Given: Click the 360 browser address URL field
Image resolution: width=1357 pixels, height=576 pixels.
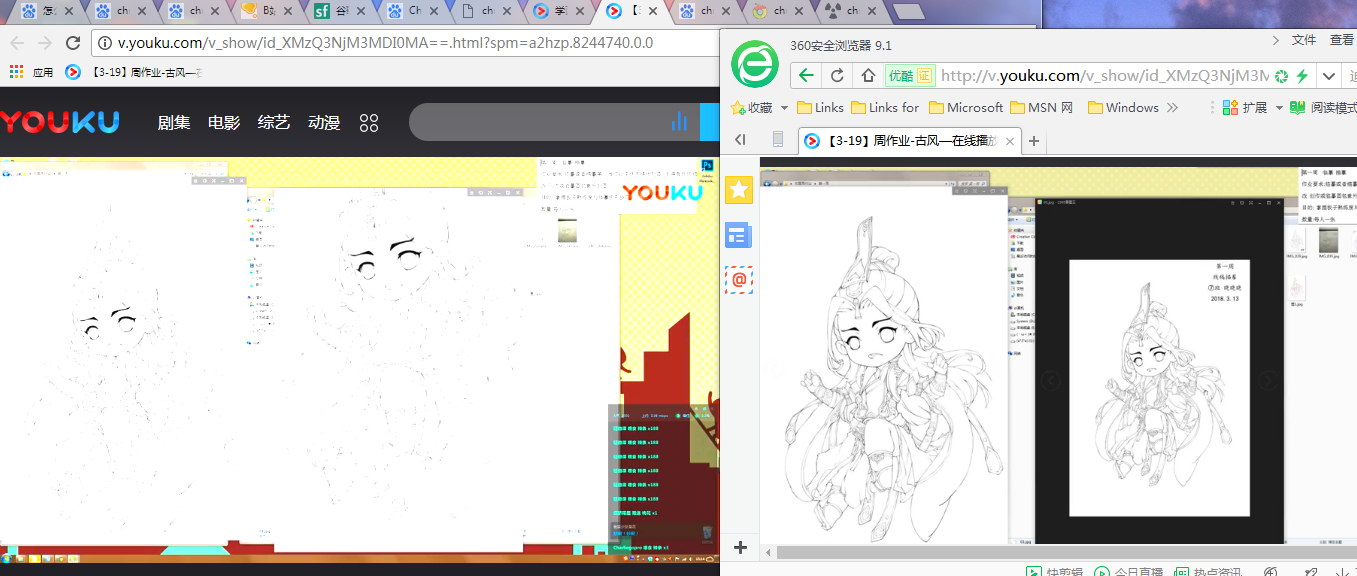Looking at the screenshot, I should coord(1104,76).
